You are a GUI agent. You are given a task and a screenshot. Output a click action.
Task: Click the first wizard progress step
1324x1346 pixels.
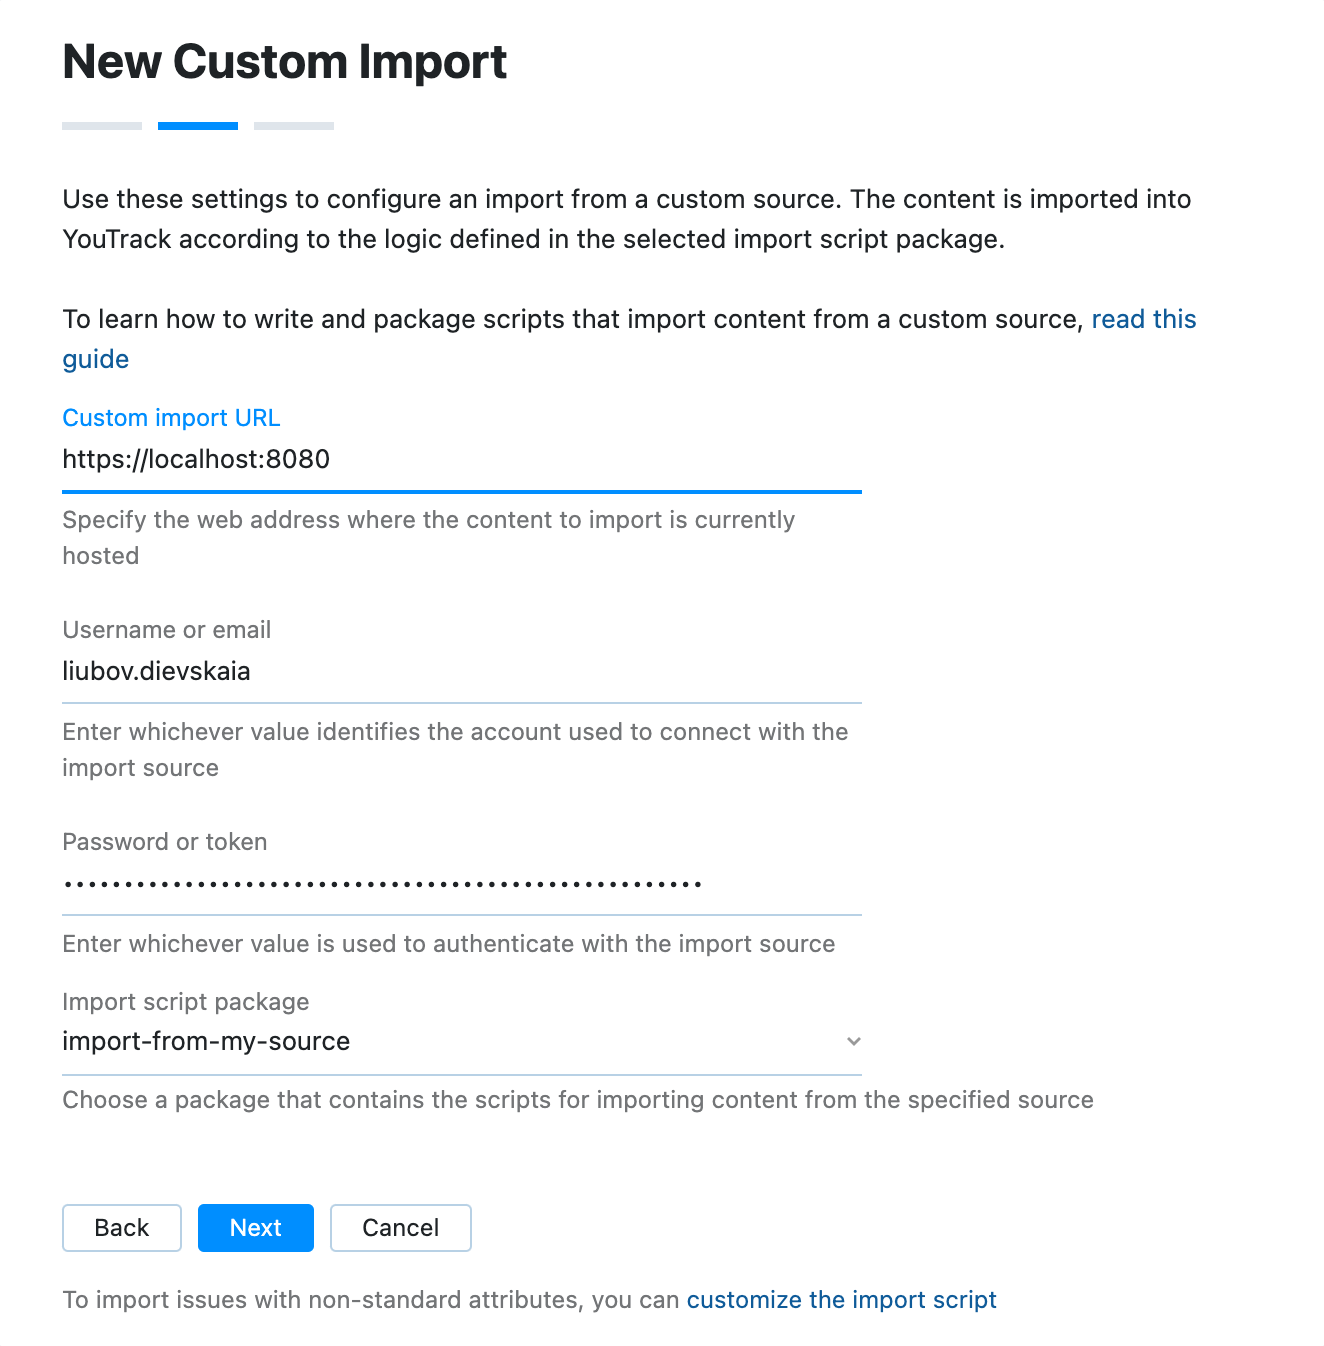(101, 125)
